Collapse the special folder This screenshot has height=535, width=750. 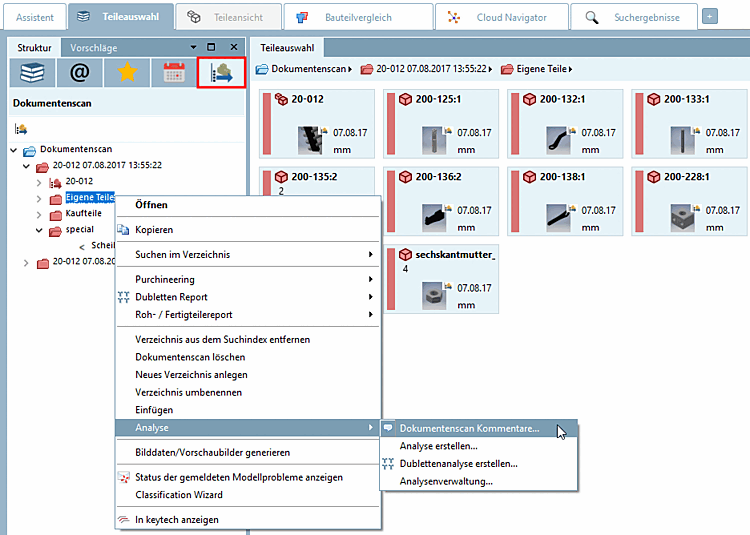pyautogui.click(x=39, y=230)
